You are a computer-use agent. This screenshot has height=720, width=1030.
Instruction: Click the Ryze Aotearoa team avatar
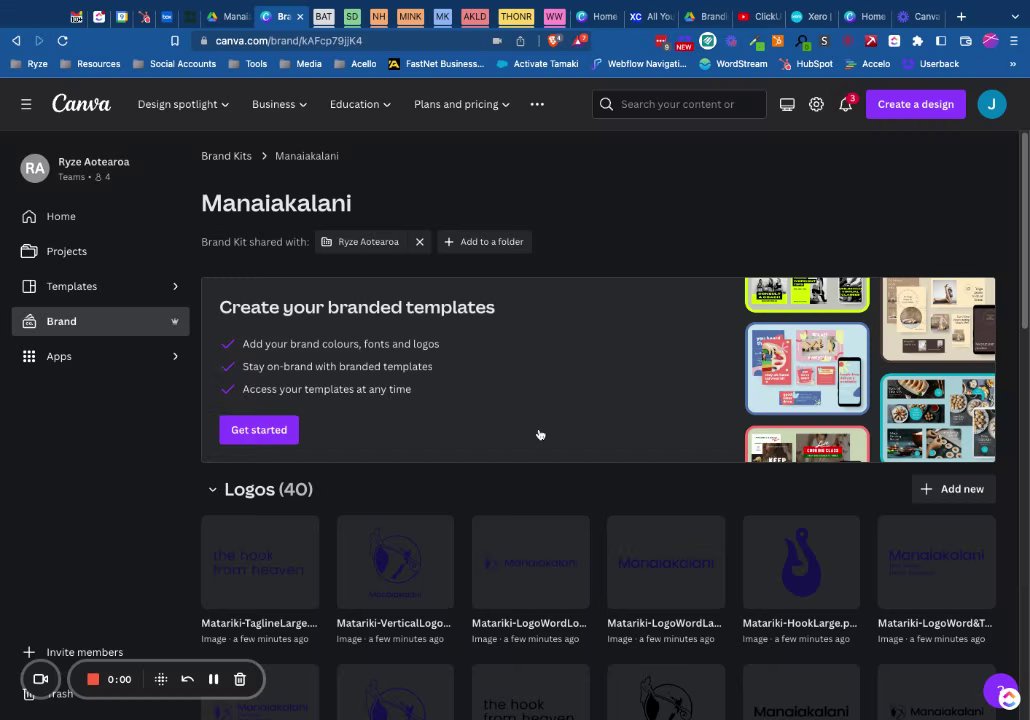(x=35, y=169)
